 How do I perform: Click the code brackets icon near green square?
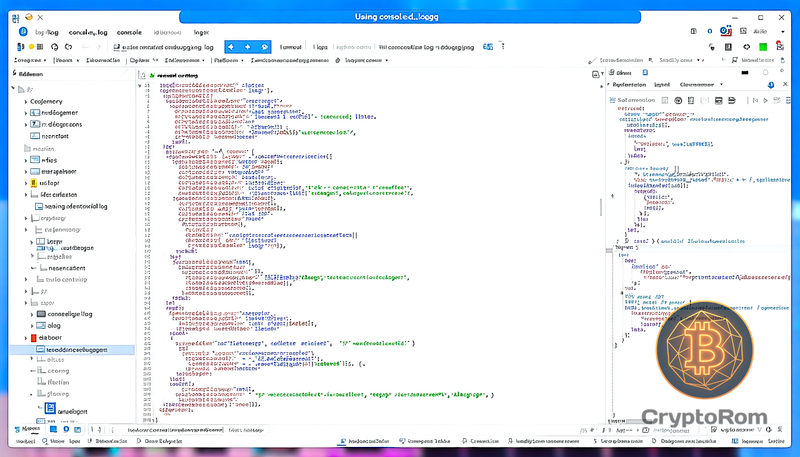746,47
